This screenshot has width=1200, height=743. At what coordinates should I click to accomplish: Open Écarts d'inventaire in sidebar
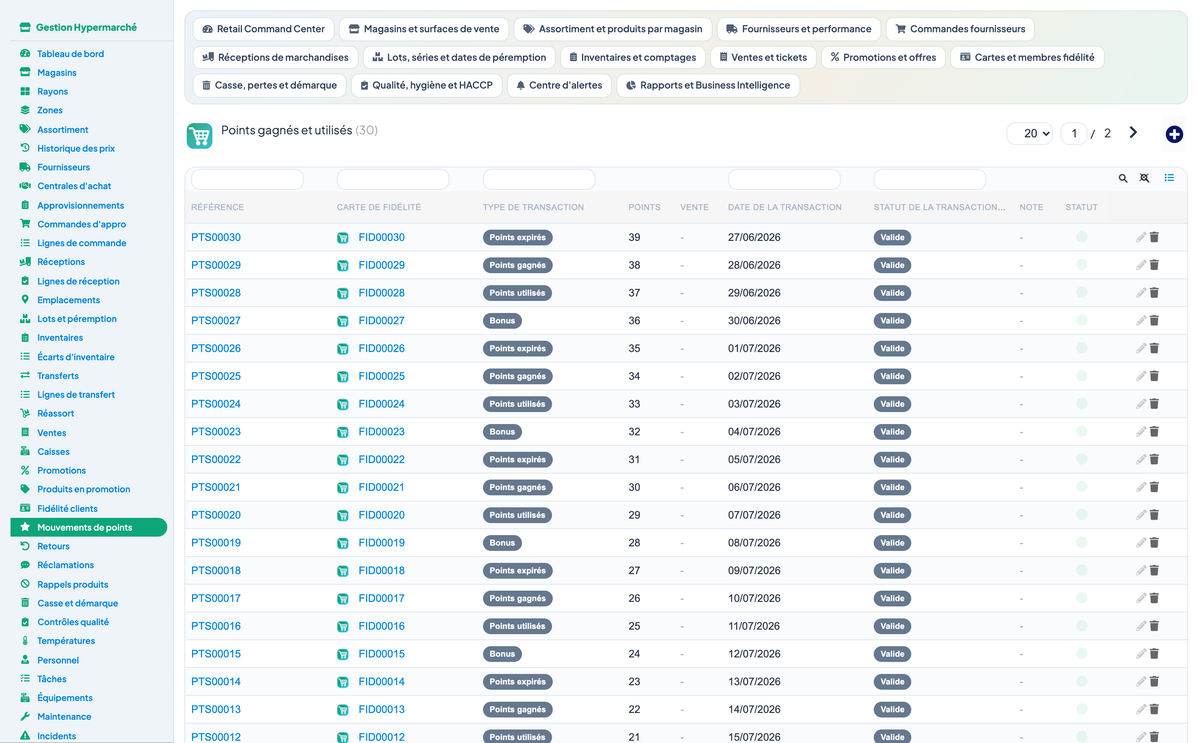[75, 357]
